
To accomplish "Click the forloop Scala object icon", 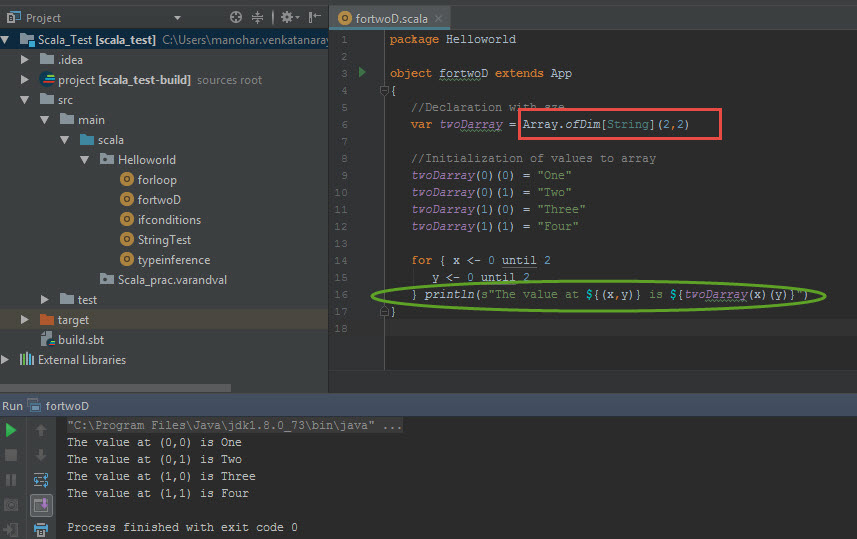I will [127, 179].
